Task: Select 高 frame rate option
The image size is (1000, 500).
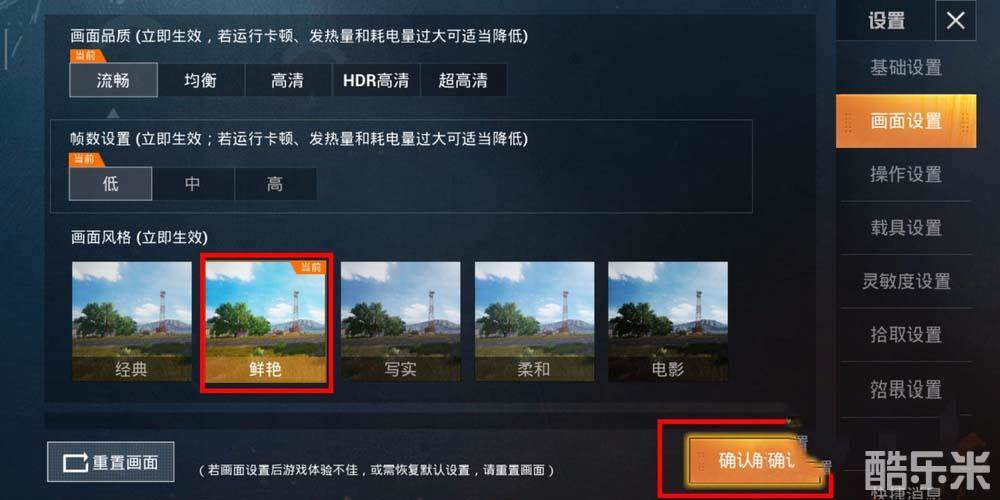Action: coord(275,184)
